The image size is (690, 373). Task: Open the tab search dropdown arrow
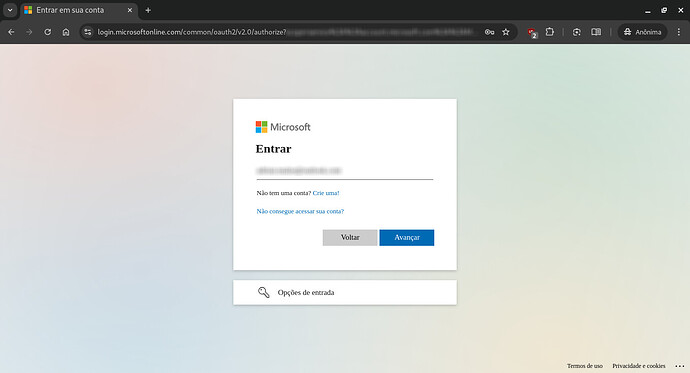10,10
